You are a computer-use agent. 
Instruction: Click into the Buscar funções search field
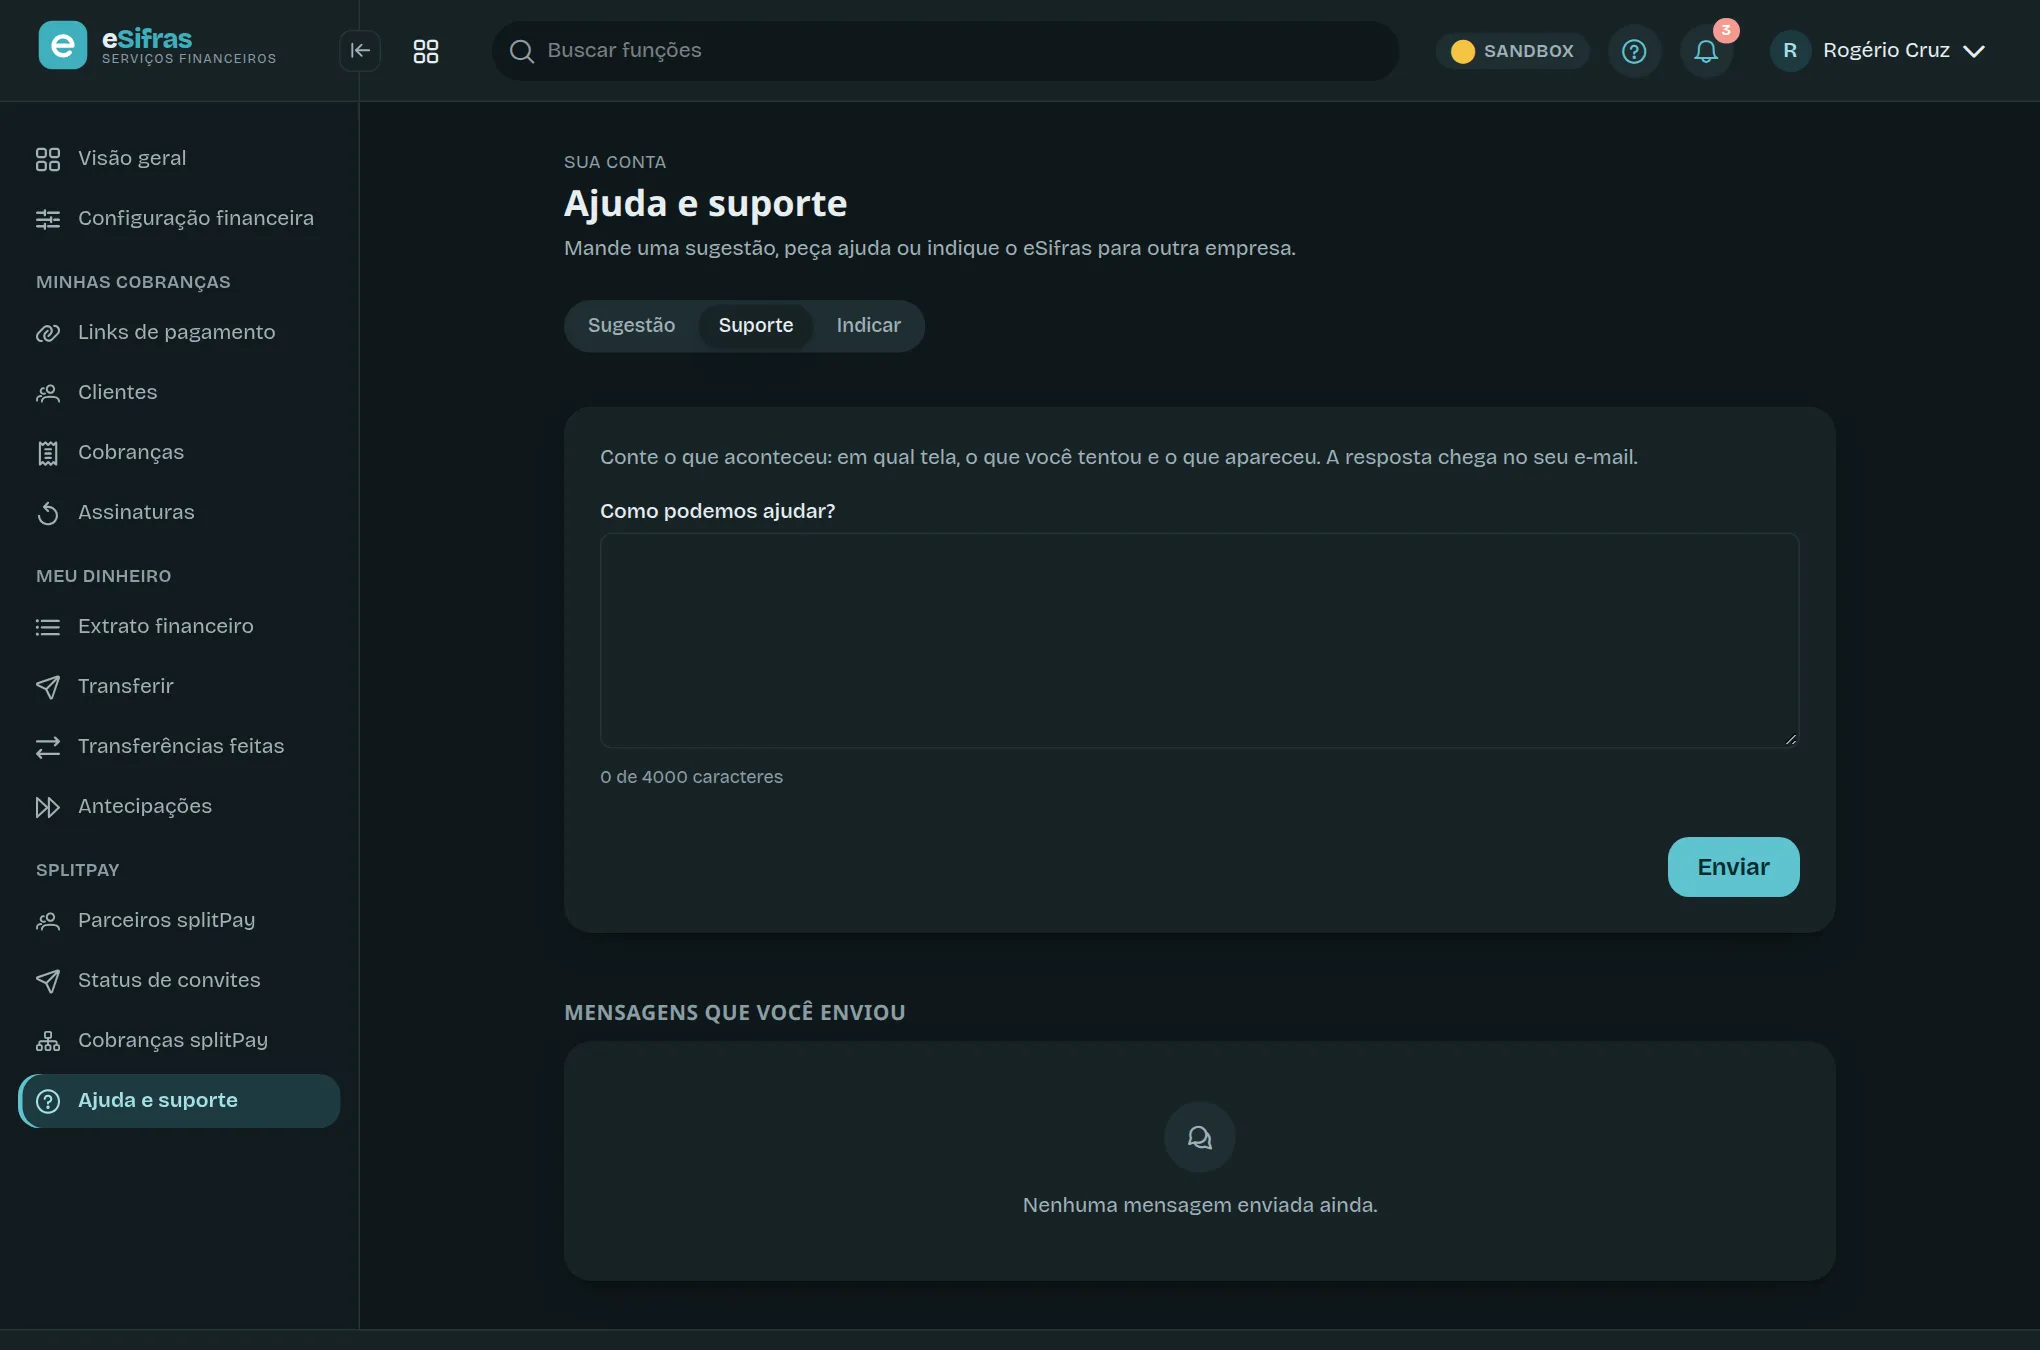point(945,51)
